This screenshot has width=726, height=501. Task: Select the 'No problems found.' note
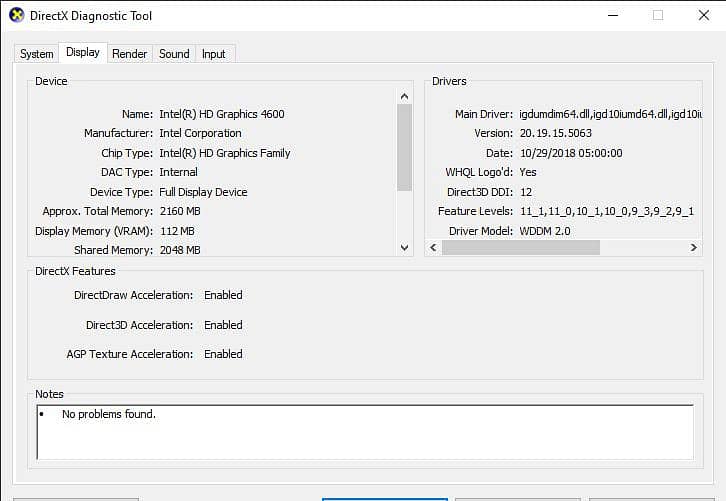109,414
